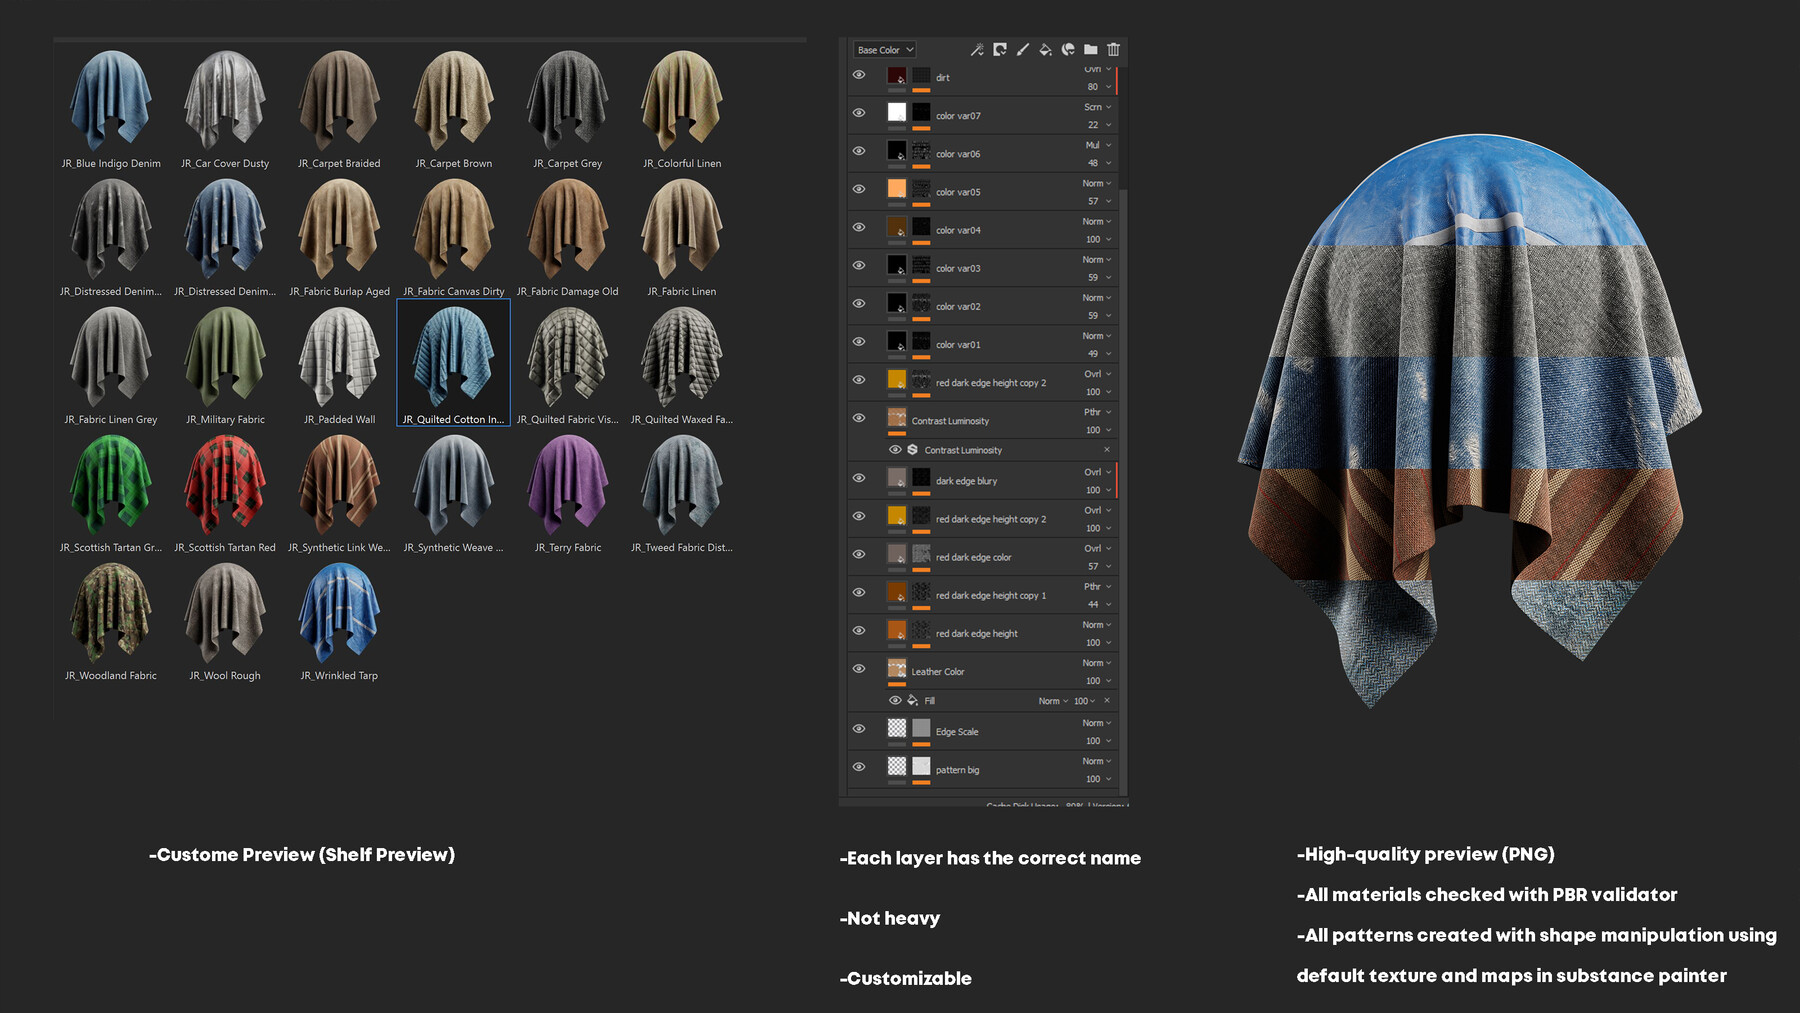The height and width of the screenshot is (1013, 1800).
Task: Click the add smart material icon
Action: (x=1068, y=49)
